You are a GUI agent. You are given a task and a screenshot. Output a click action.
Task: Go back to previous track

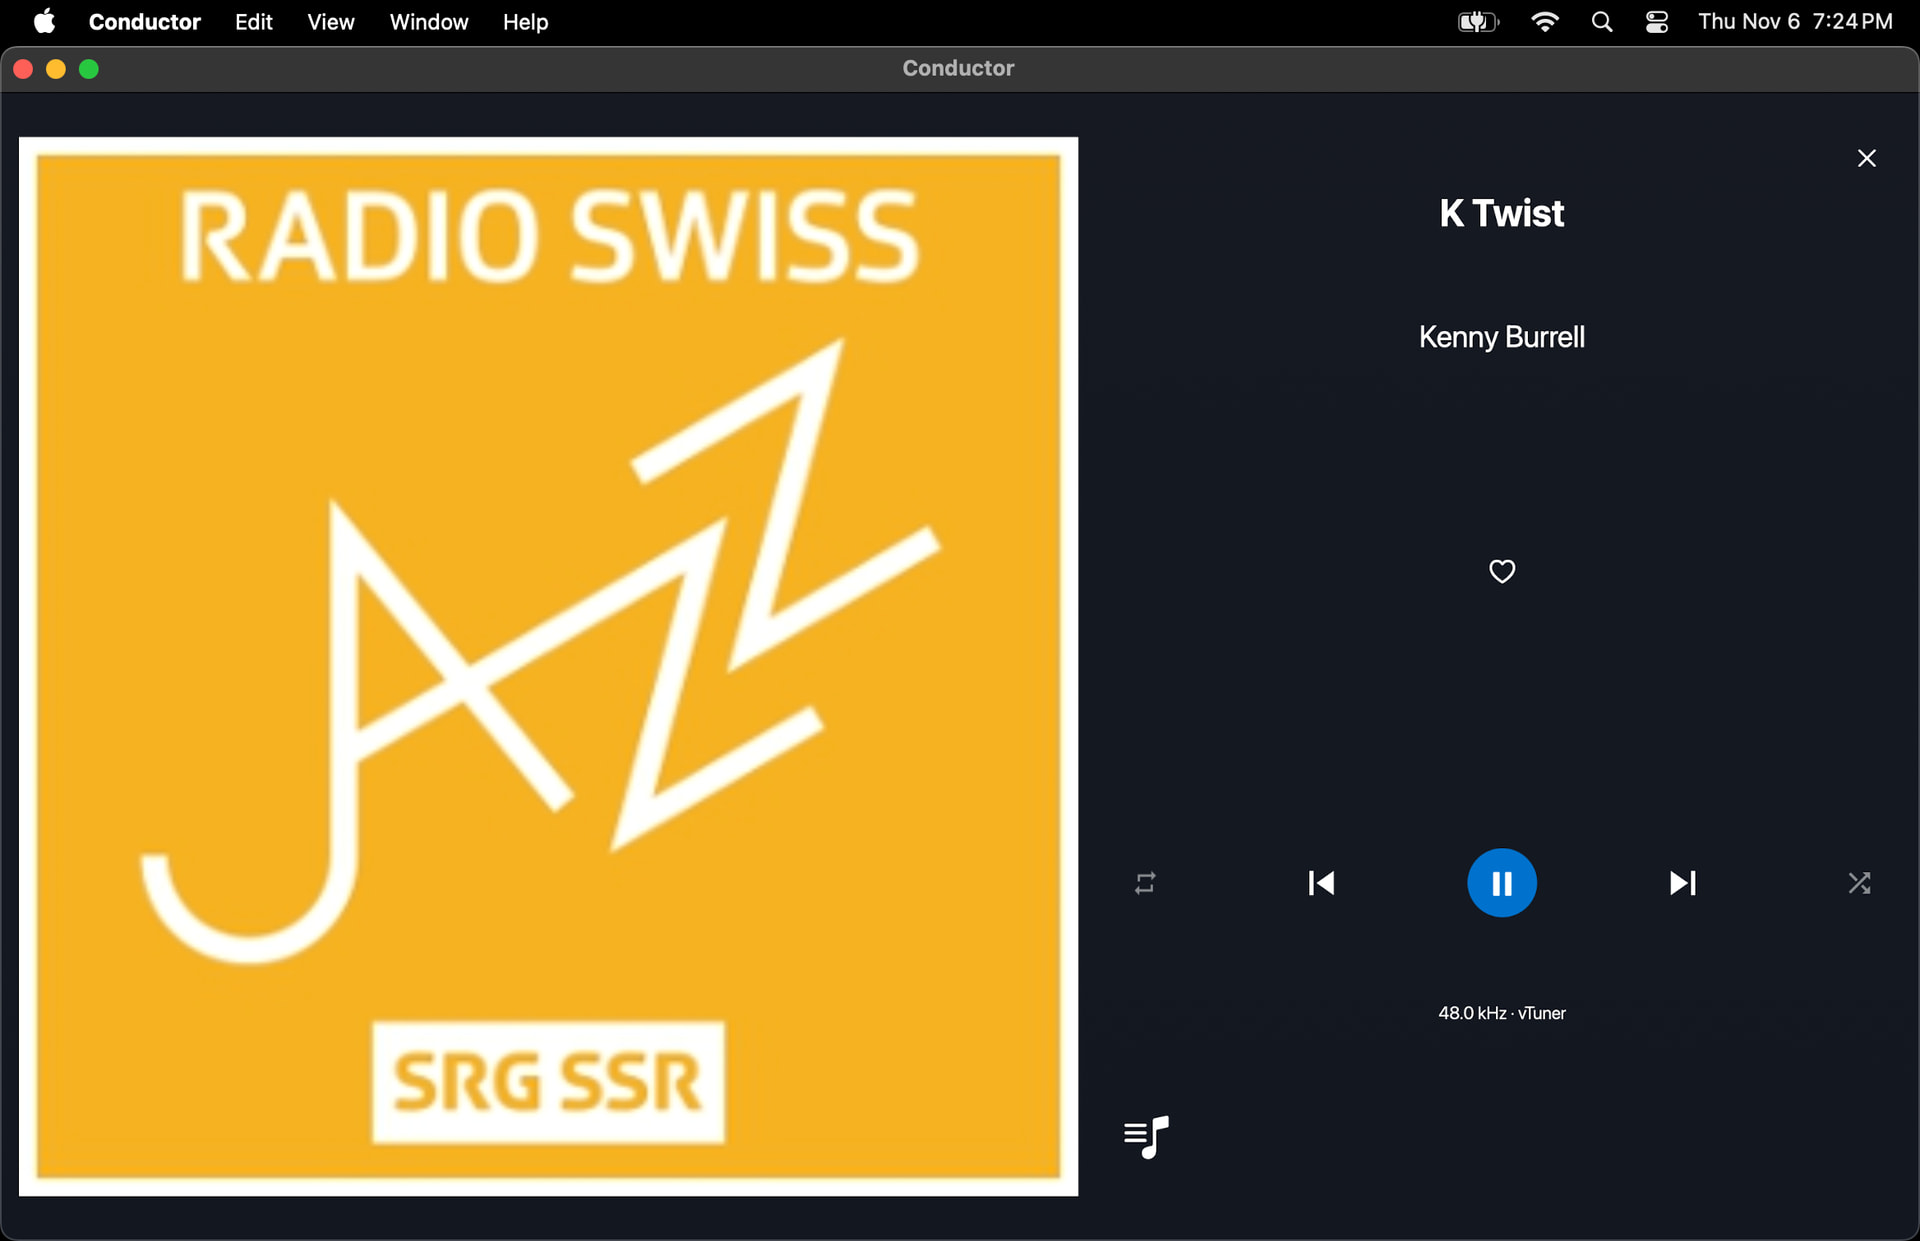(x=1321, y=883)
